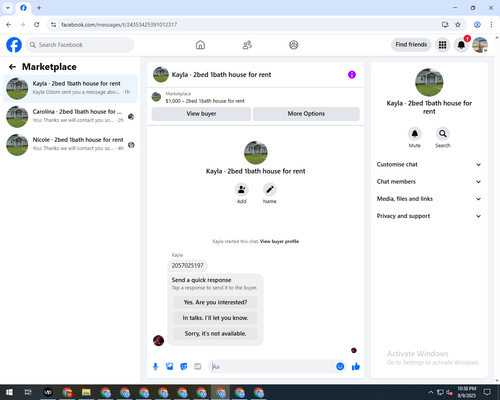This screenshot has height=400, width=500.
Task: Click the Name pencil edit icon
Action: coord(270,190)
